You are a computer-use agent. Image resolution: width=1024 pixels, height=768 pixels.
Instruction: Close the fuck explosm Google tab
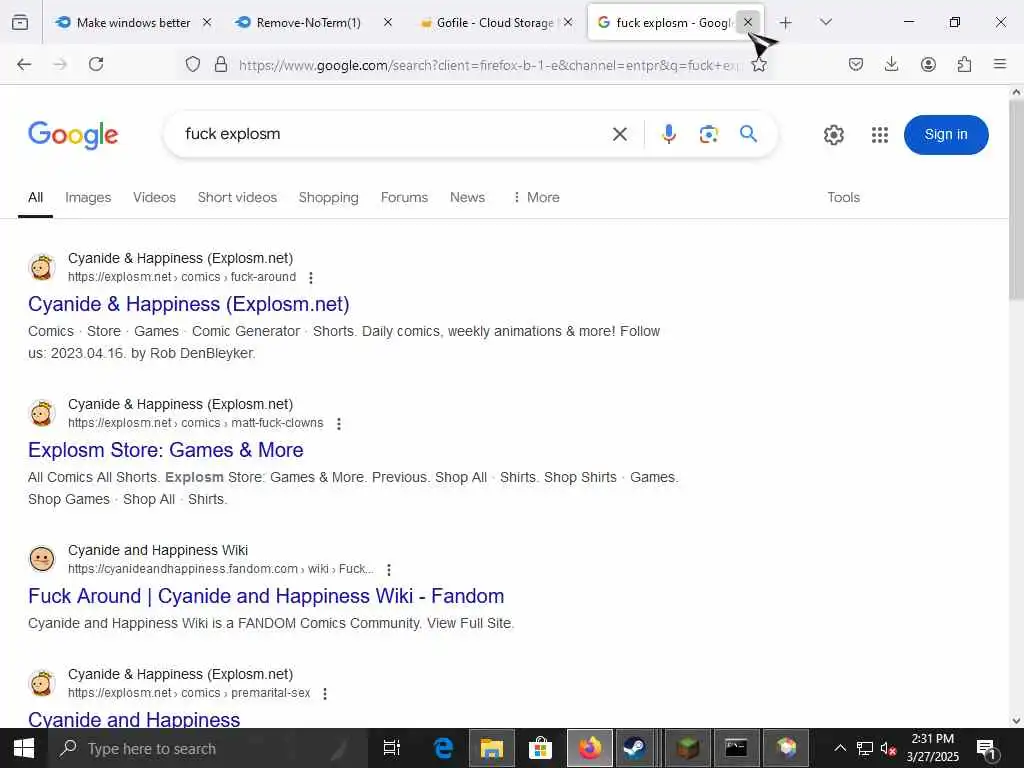pyautogui.click(x=748, y=22)
